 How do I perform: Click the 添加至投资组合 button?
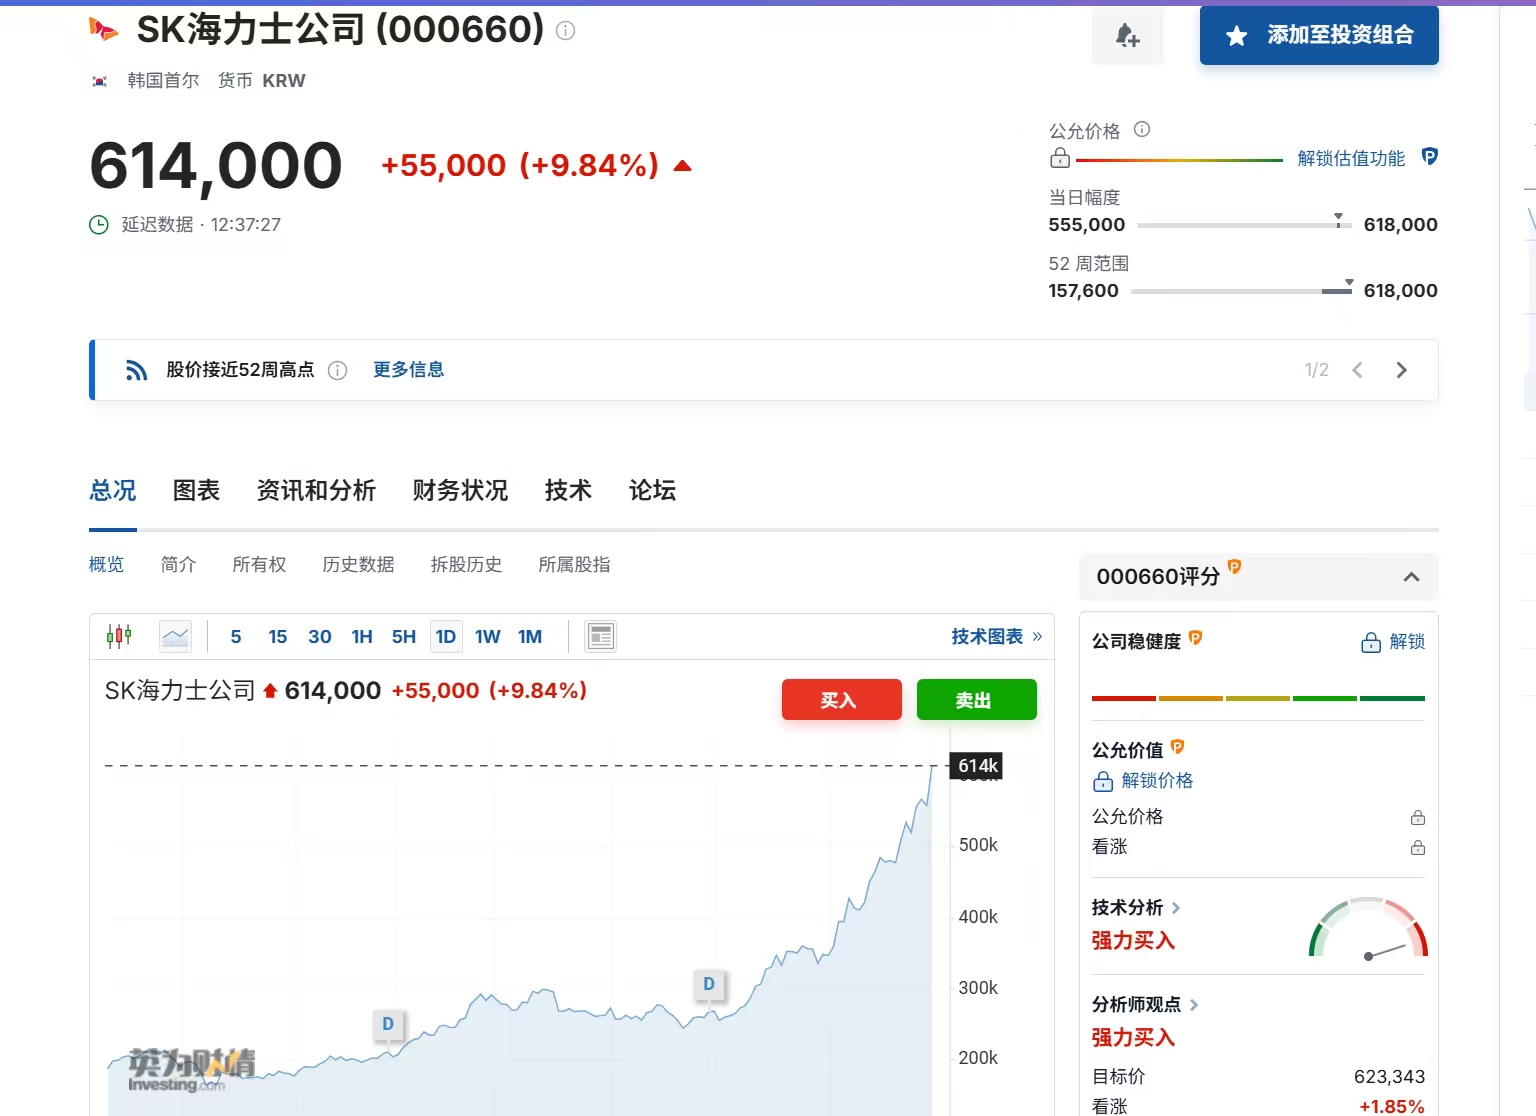point(1319,36)
